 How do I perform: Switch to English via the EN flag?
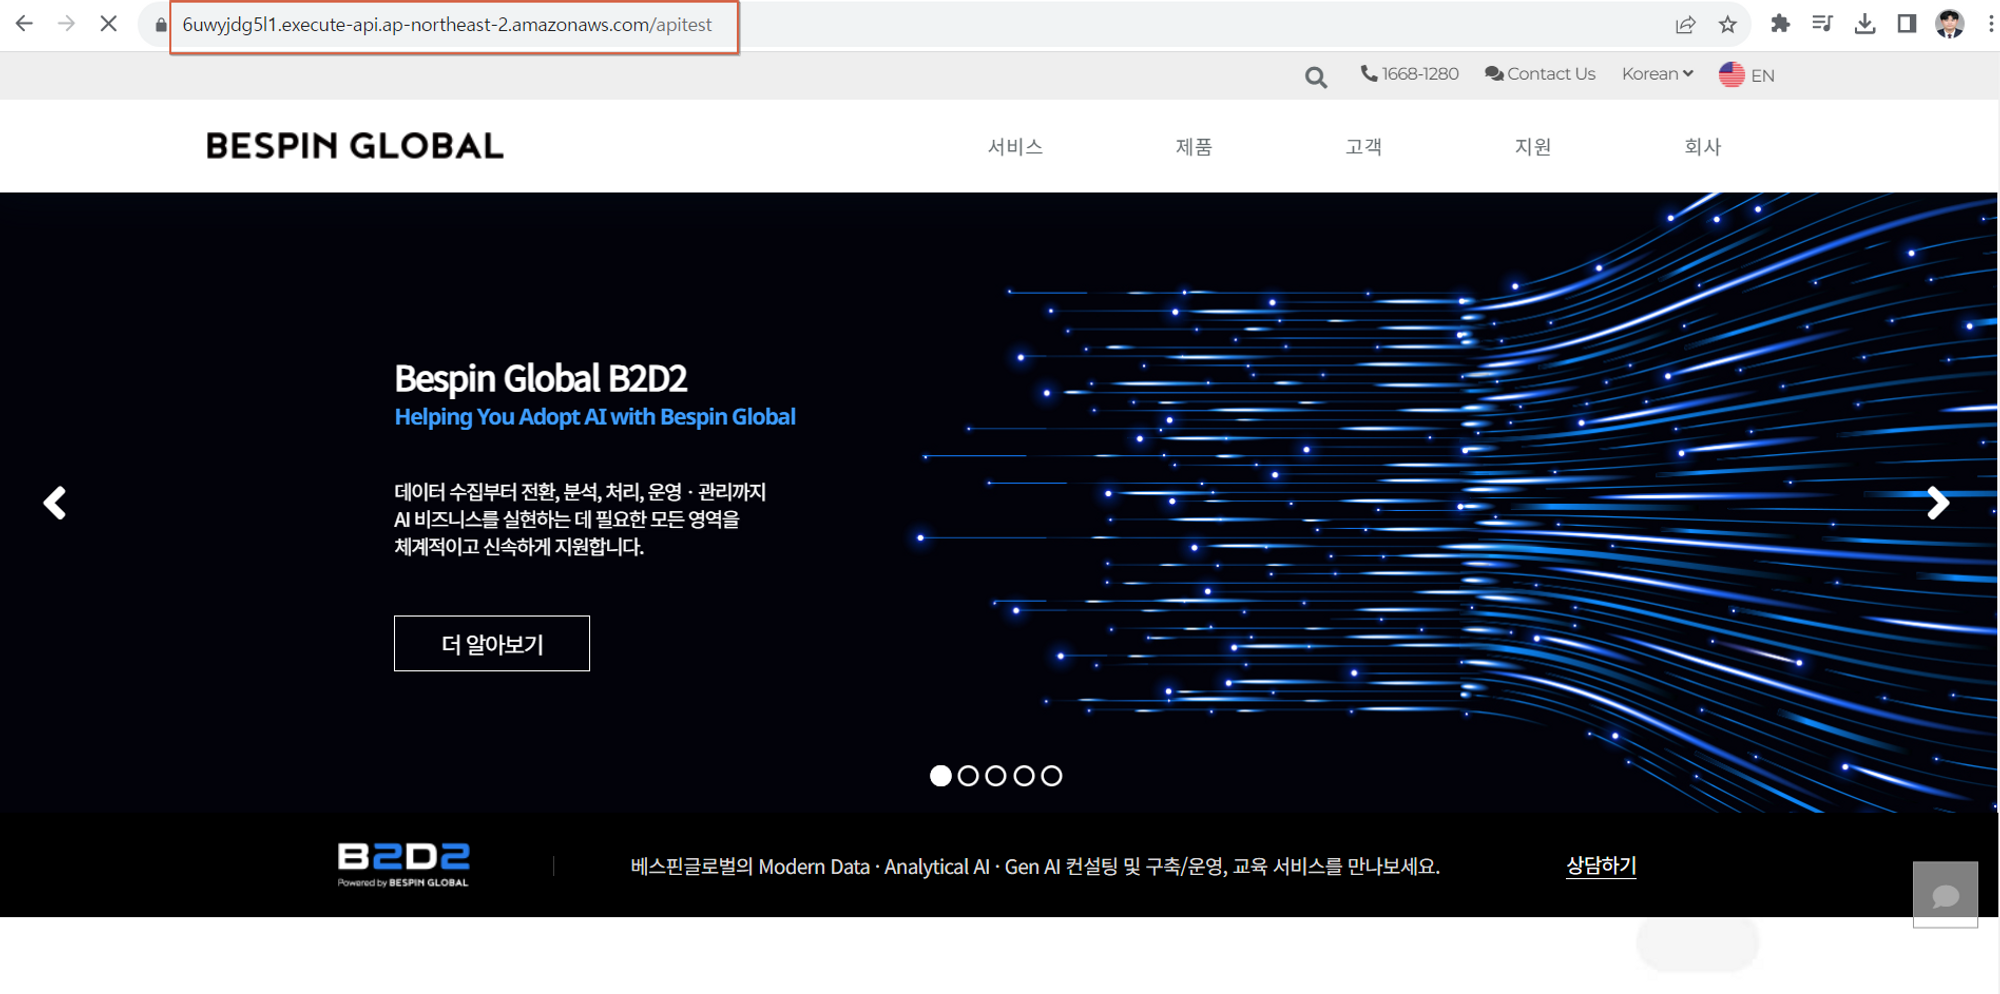click(x=1746, y=75)
